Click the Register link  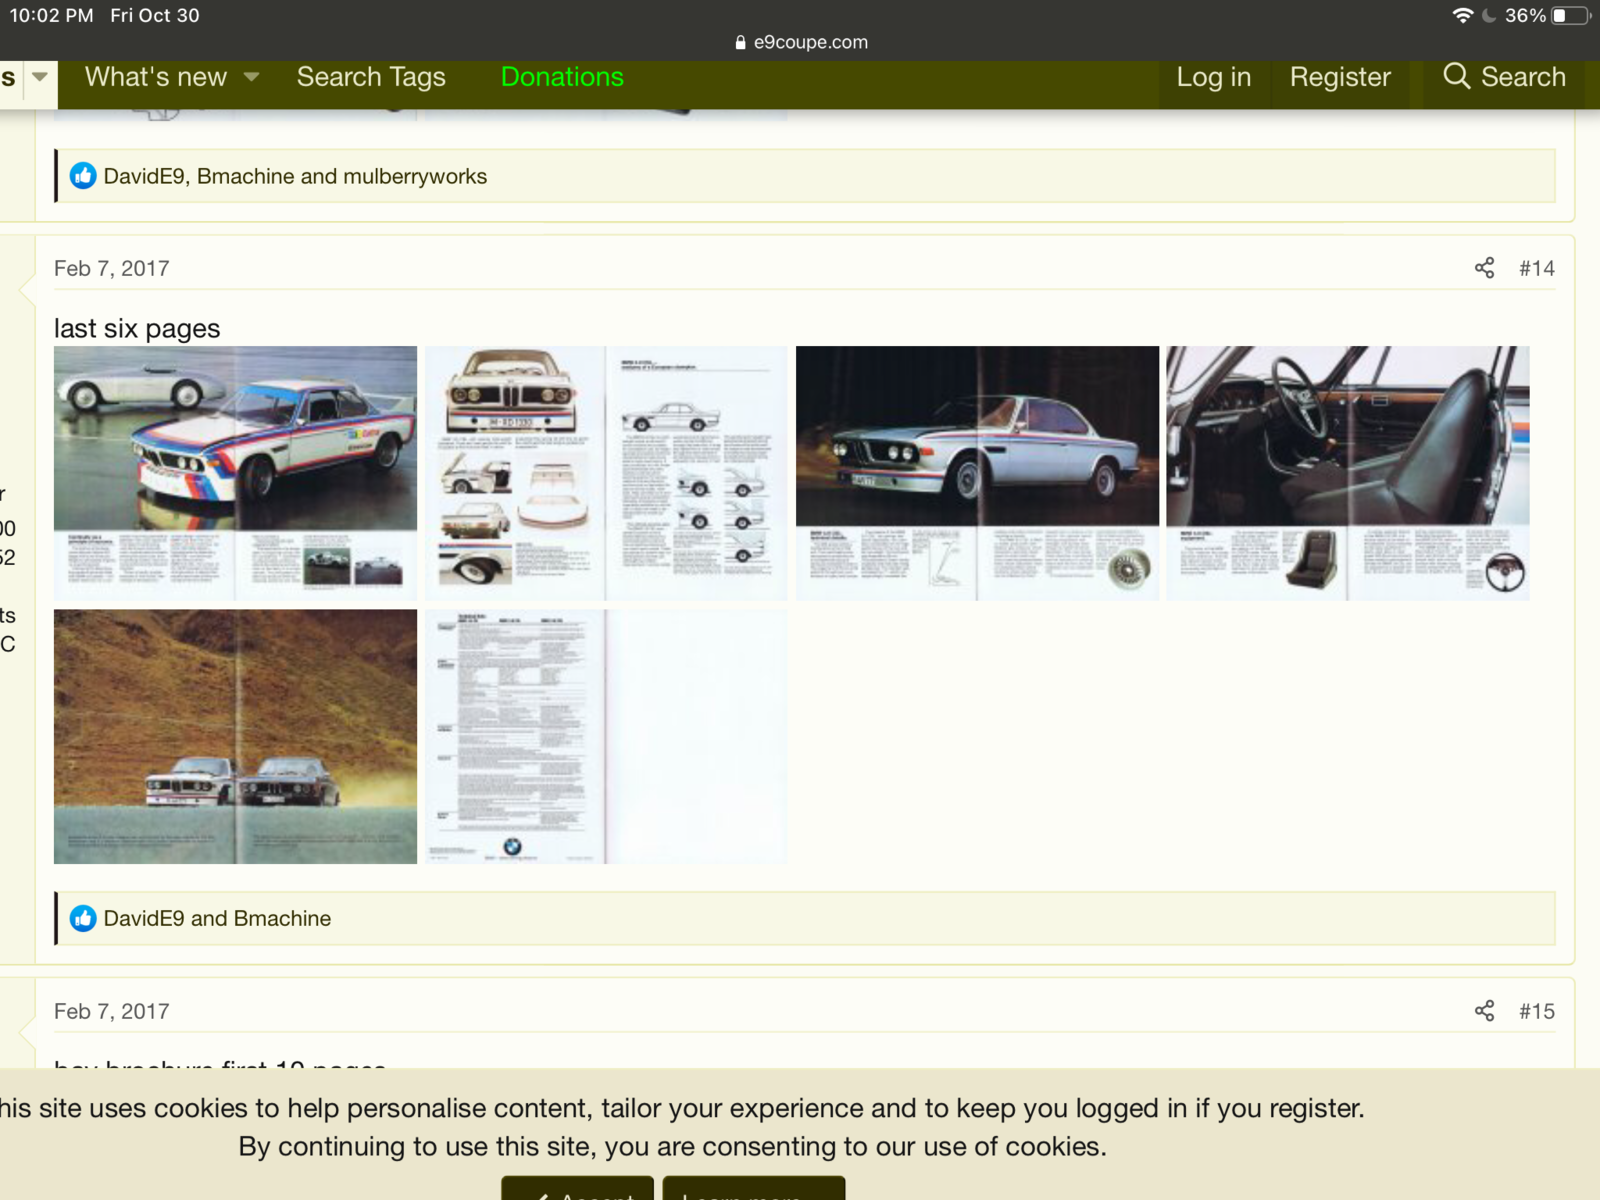(1340, 77)
